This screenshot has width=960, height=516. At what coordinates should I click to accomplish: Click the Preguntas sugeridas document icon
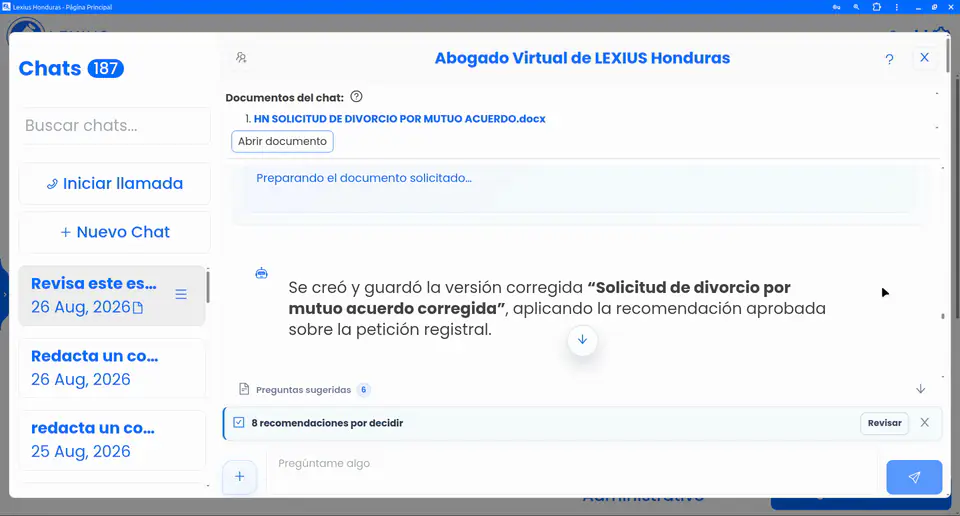click(x=244, y=389)
